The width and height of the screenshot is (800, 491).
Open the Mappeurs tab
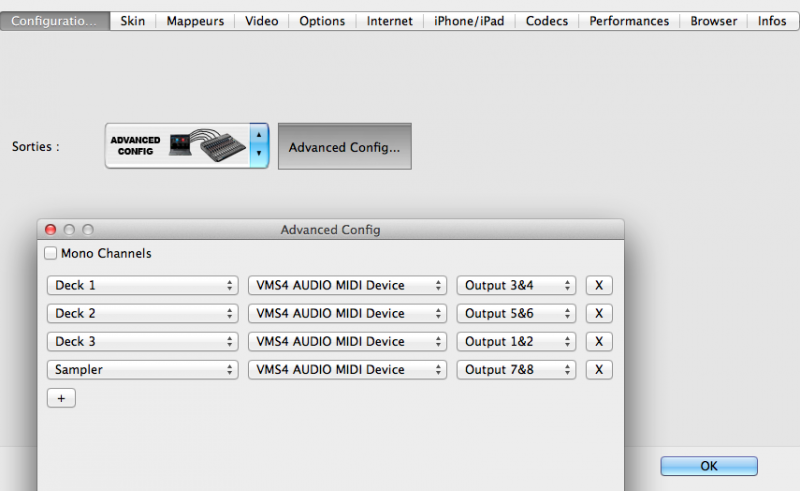(x=196, y=21)
